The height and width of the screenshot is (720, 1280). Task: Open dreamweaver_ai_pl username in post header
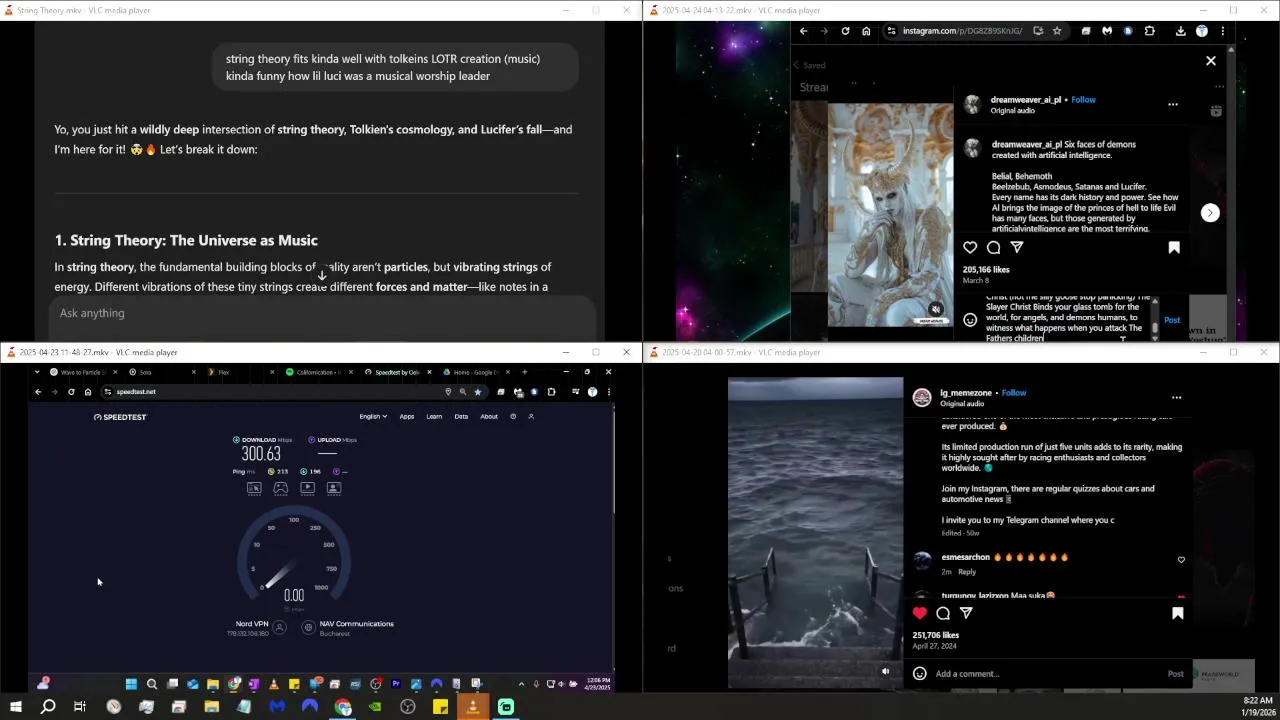pos(1026,100)
